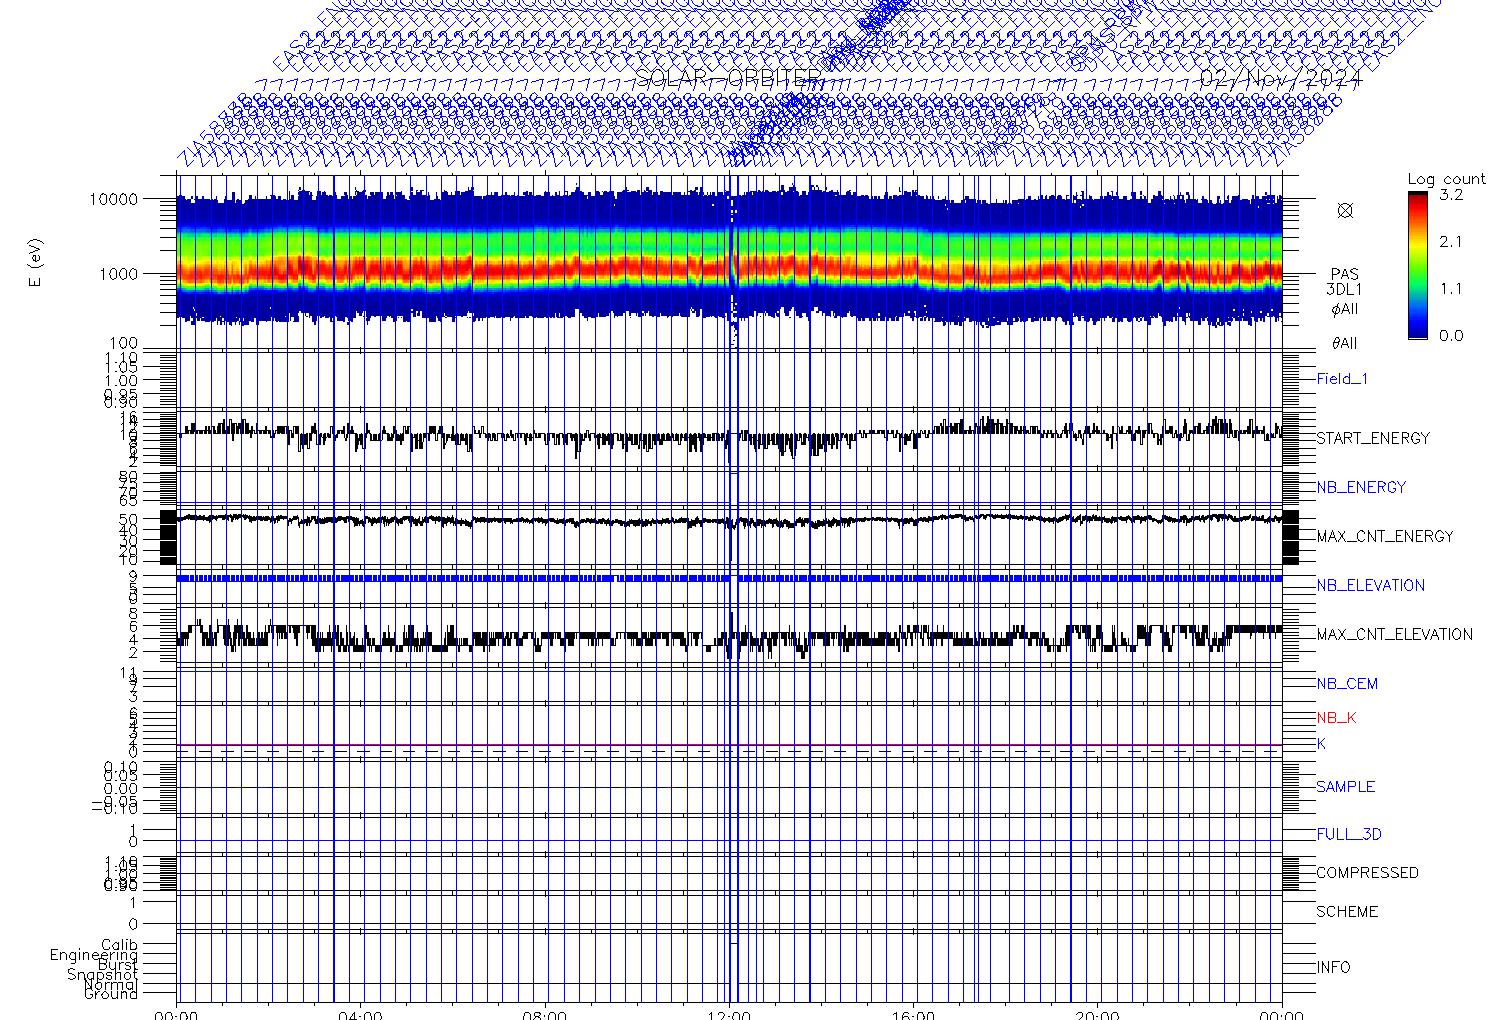Click the 12:00 time axis label

pyautogui.click(x=729, y=1014)
